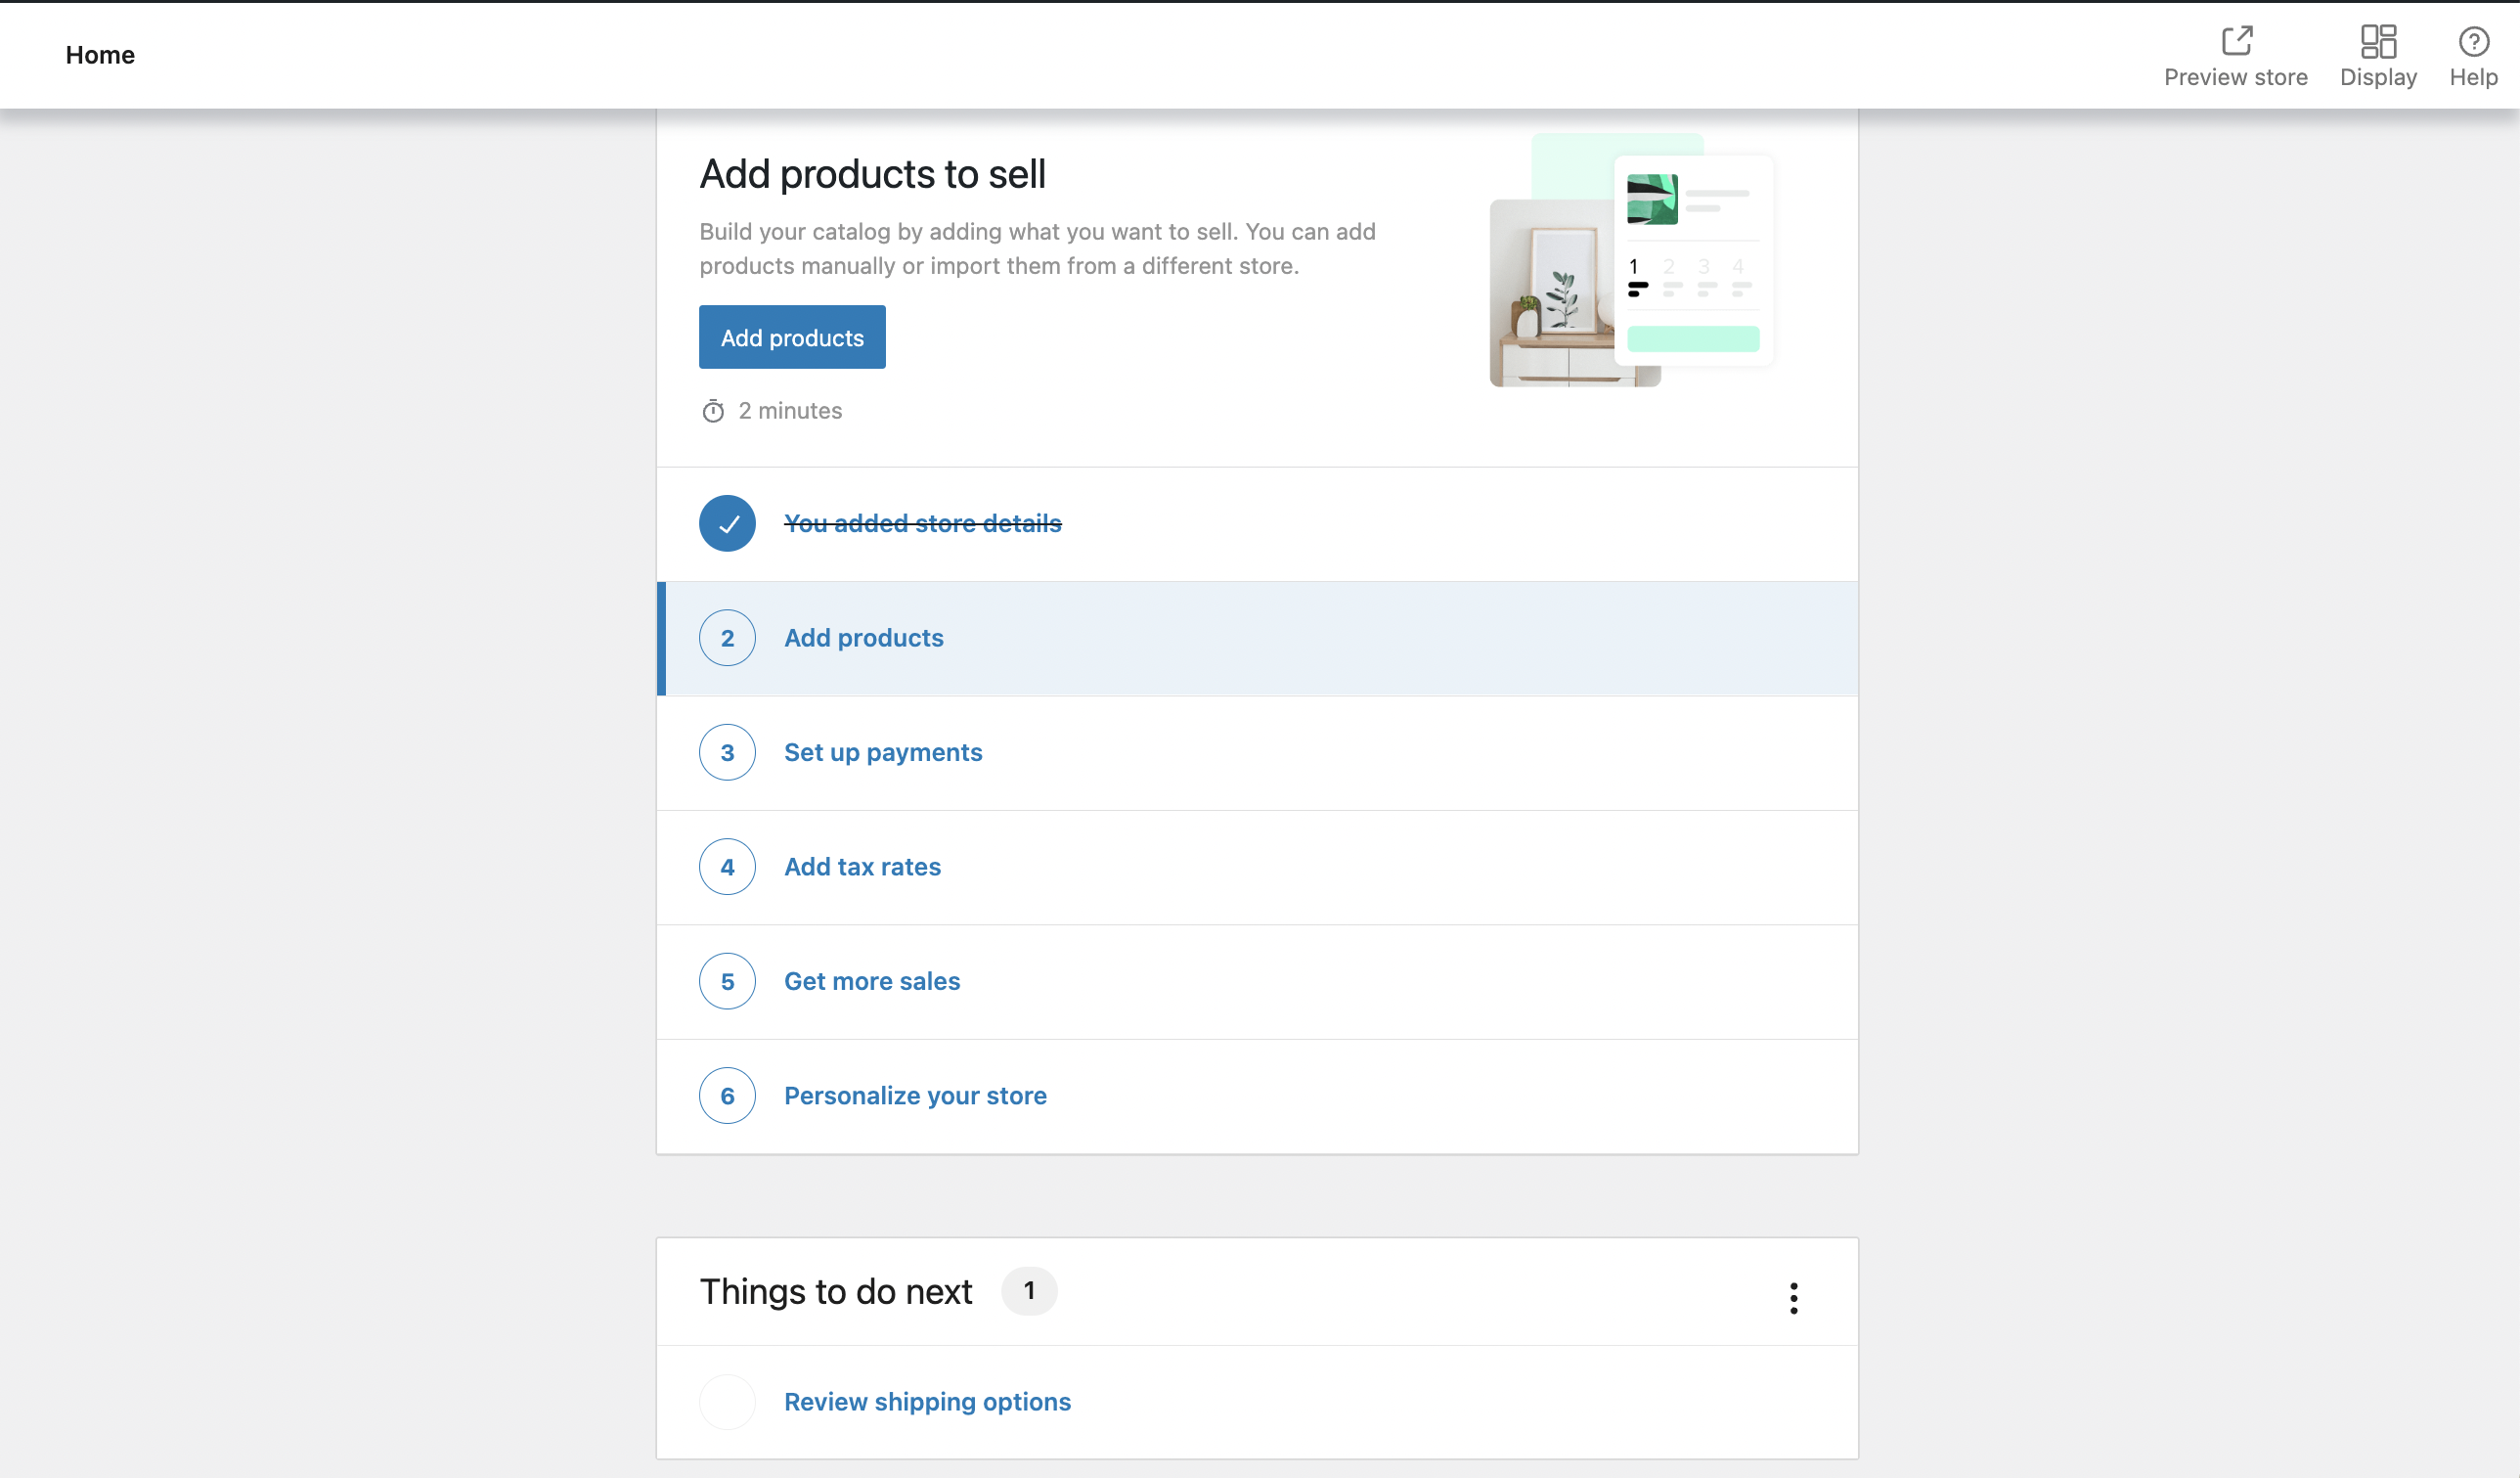2520x1478 pixels.
Task: Toggle the step 5 circle for Get more sales
Action: pyautogui.click(x=727, y=981)
